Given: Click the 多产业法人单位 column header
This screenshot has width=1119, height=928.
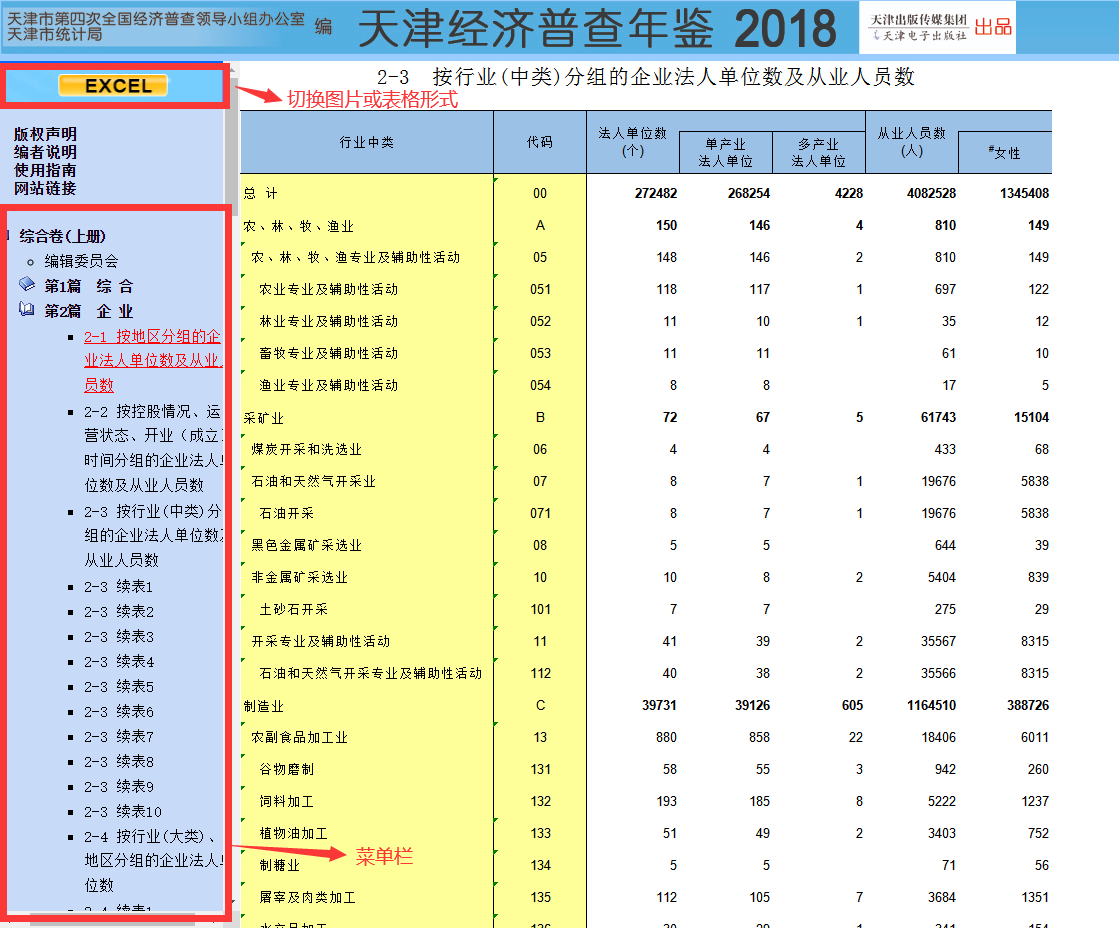Looking at the screenshot, I should [x=819, y=153].
